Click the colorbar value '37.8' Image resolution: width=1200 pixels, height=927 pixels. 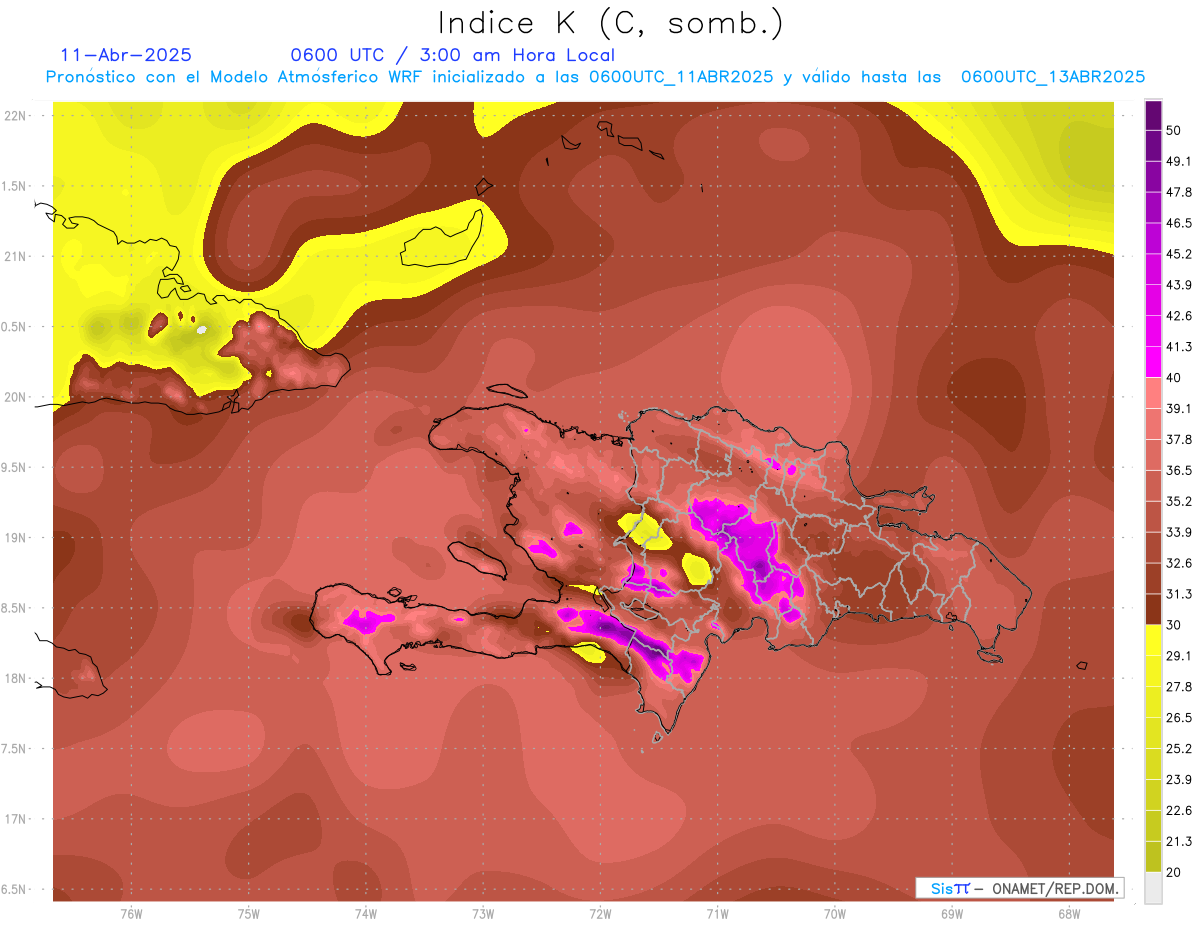click(x=1179, y=439)
